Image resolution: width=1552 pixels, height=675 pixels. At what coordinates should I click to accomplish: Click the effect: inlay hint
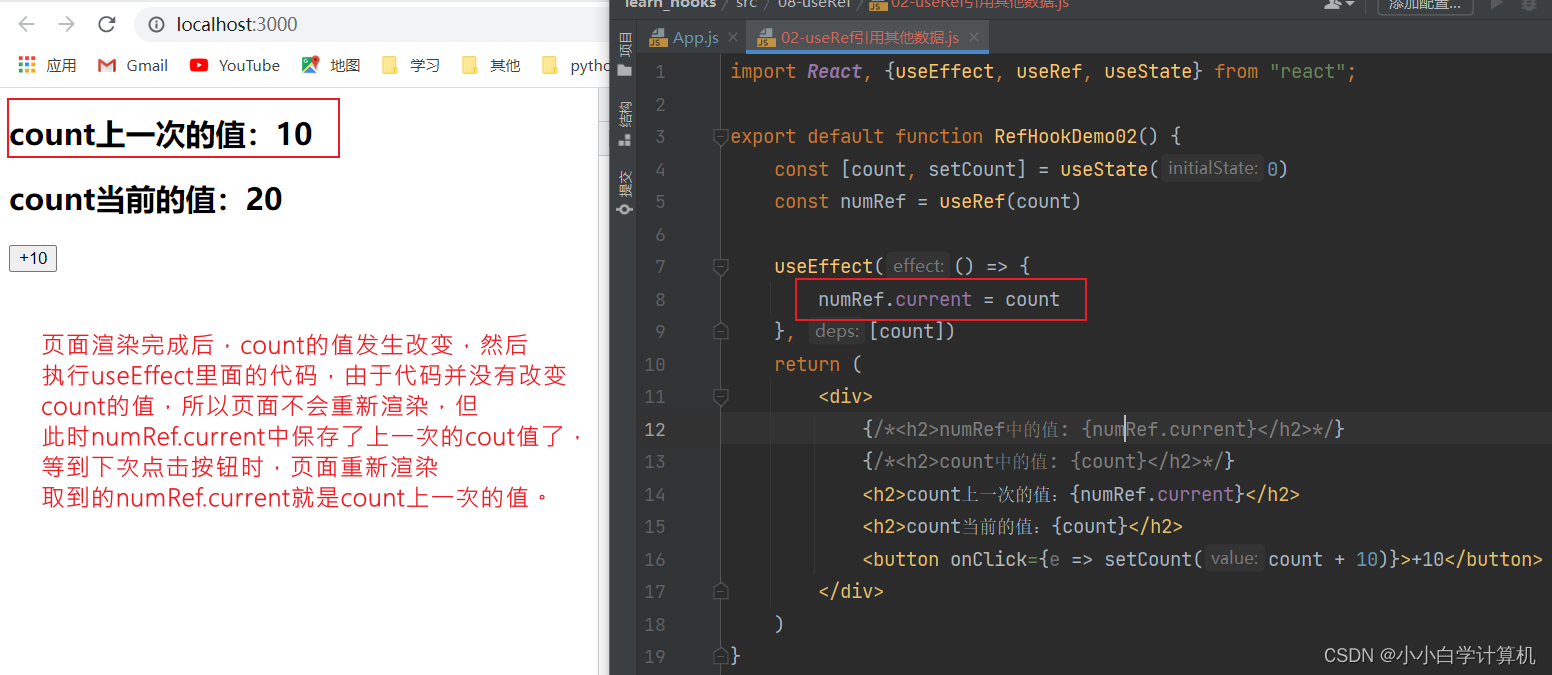coord(918,266)
